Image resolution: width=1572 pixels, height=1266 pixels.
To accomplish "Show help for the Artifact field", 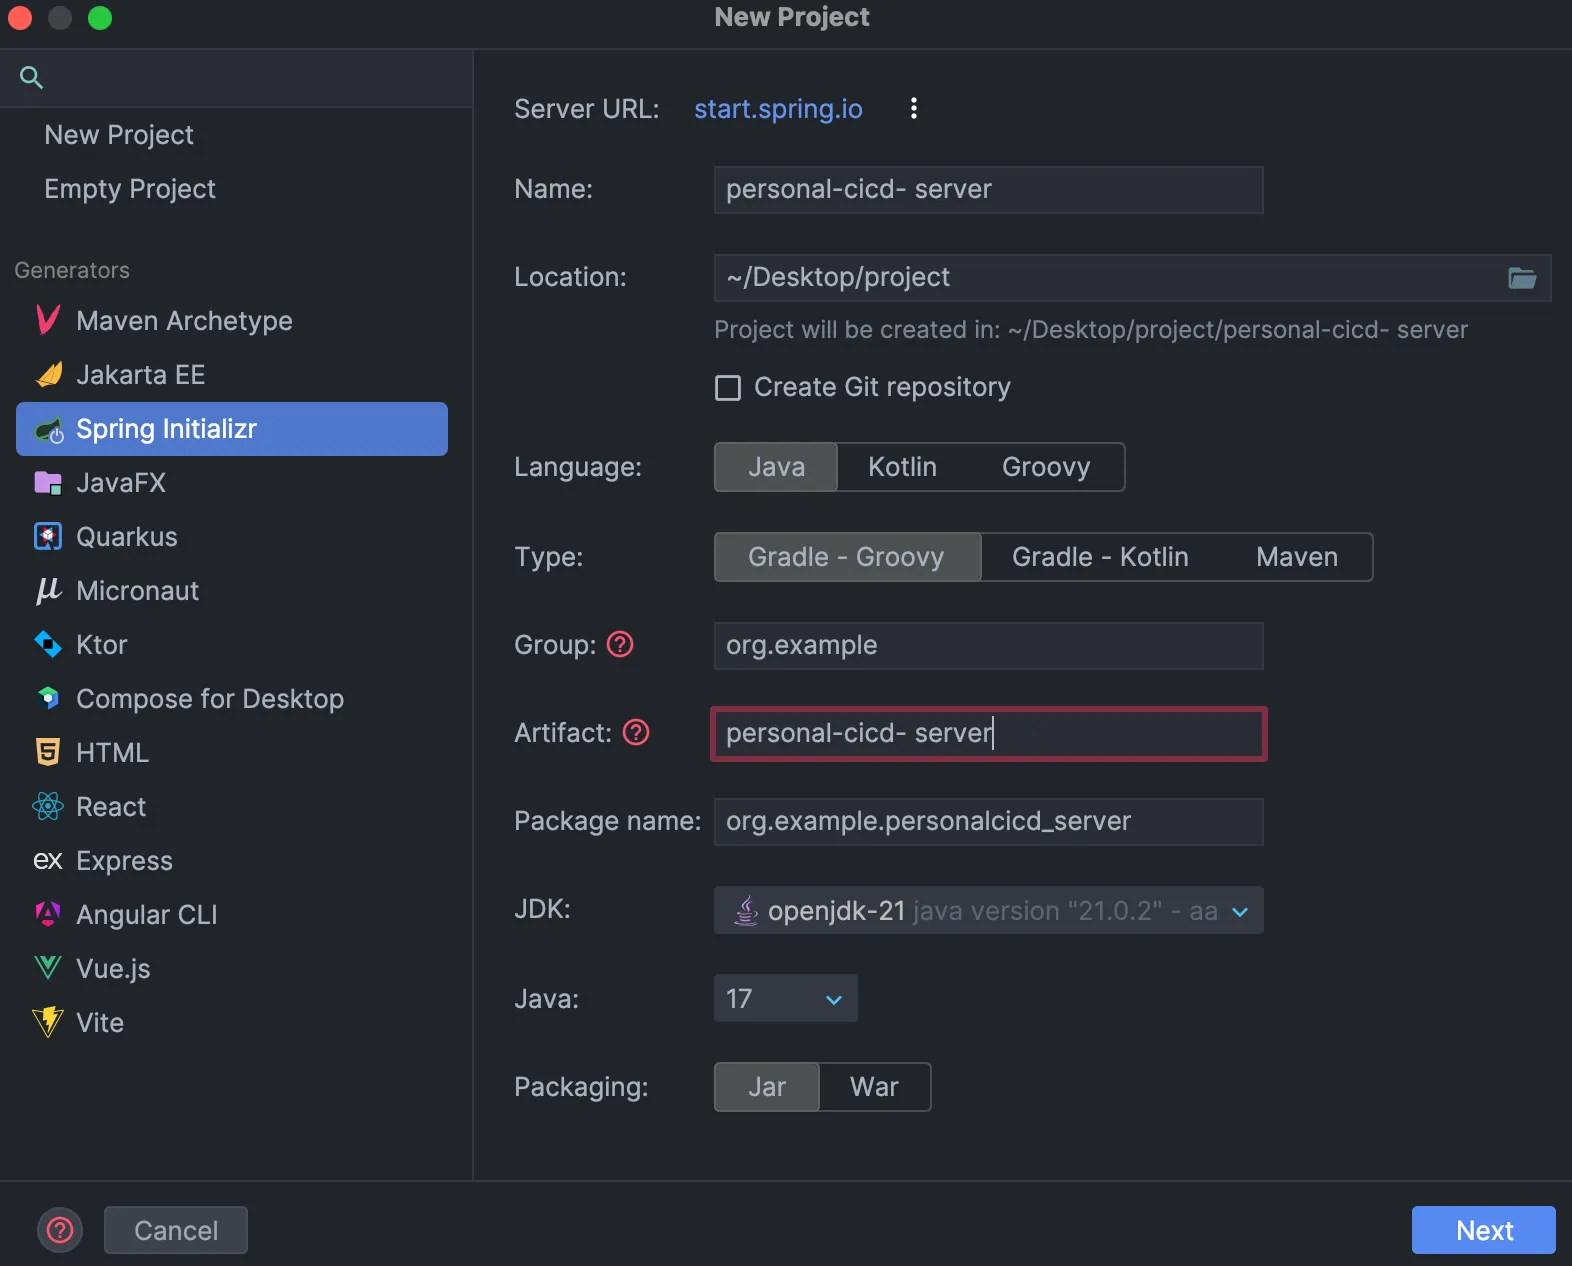I will [636, 732].
